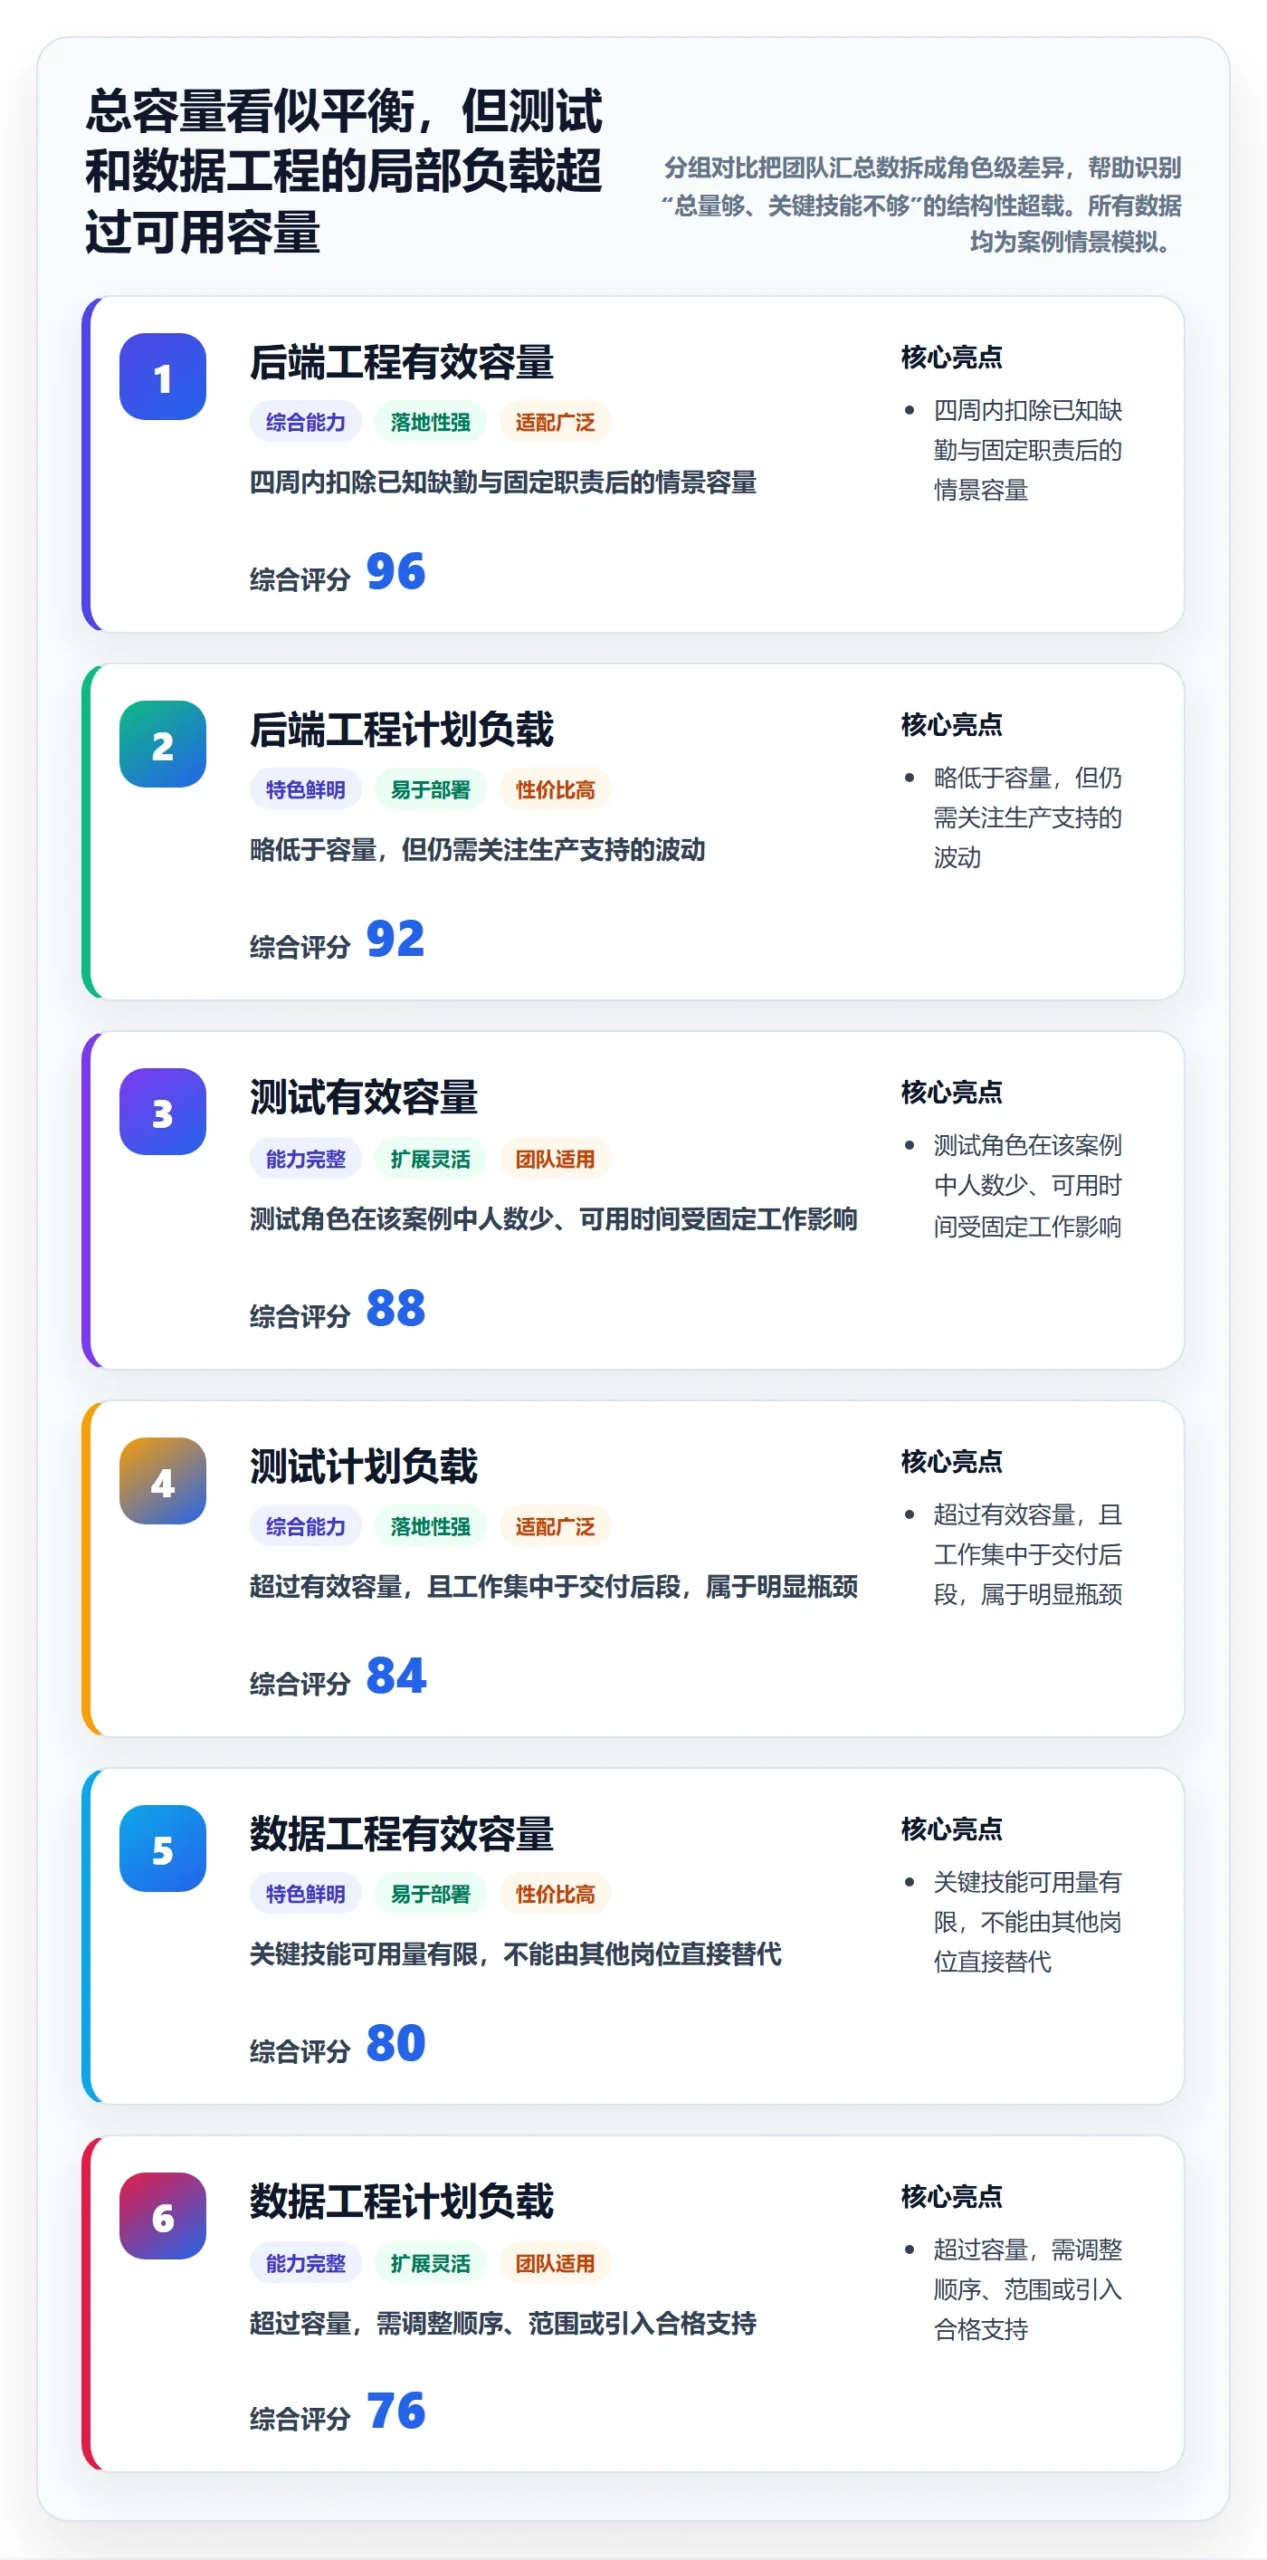This screenshot has height=2560, width=1267.
Task: Open the 测试计划负载 card title
Action: (x=363, y=1466)
